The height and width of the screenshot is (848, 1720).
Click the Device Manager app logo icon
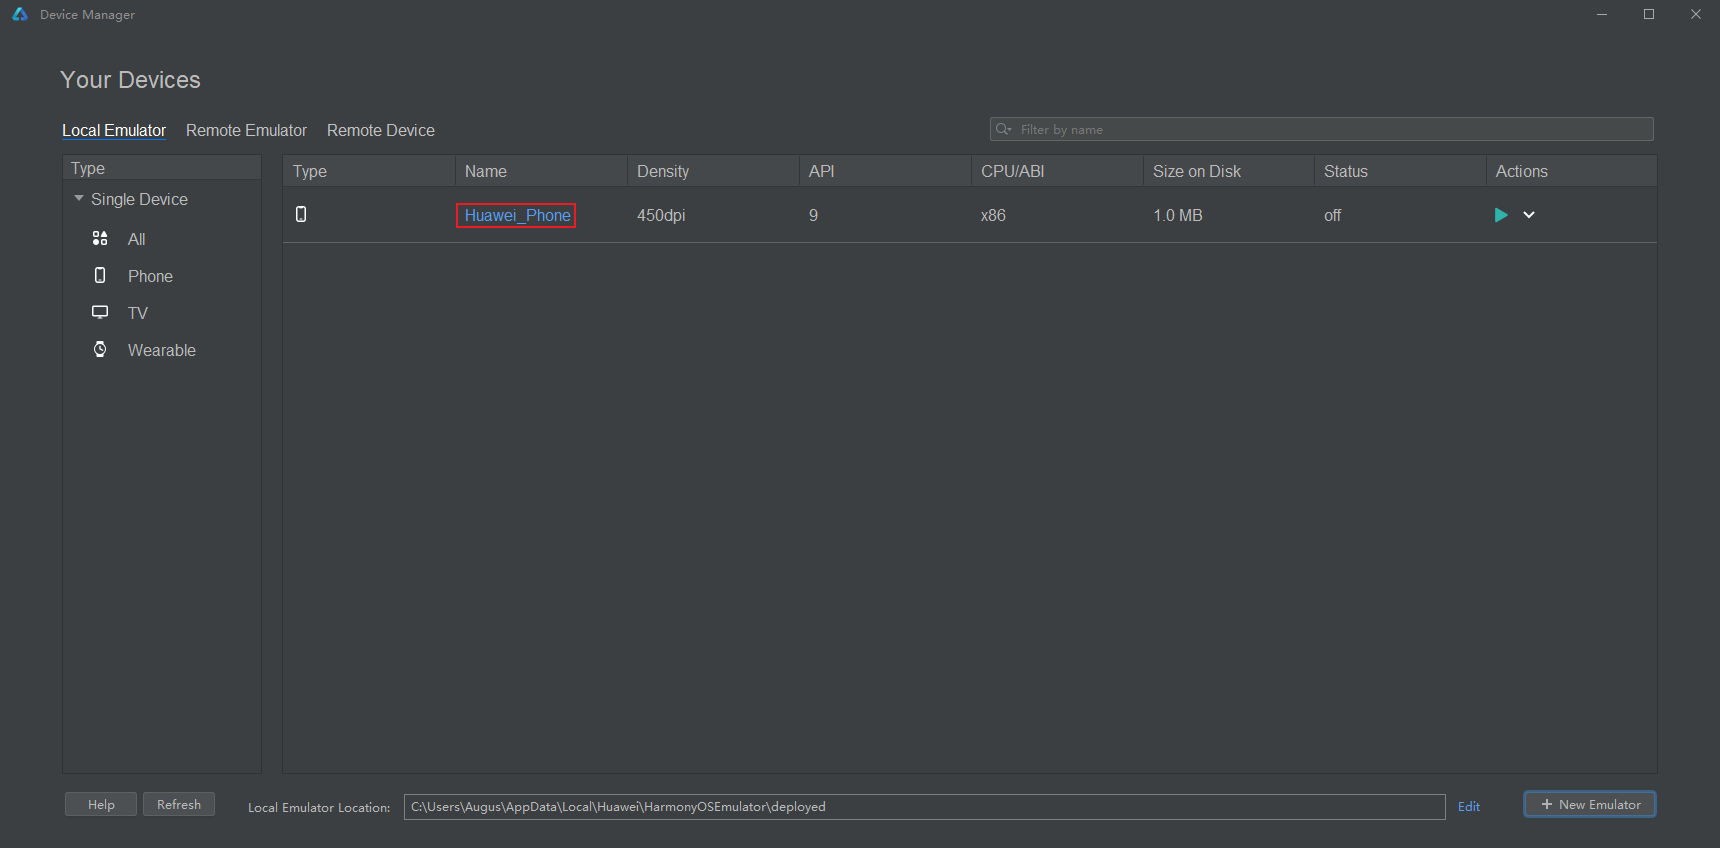coord(20,14)
